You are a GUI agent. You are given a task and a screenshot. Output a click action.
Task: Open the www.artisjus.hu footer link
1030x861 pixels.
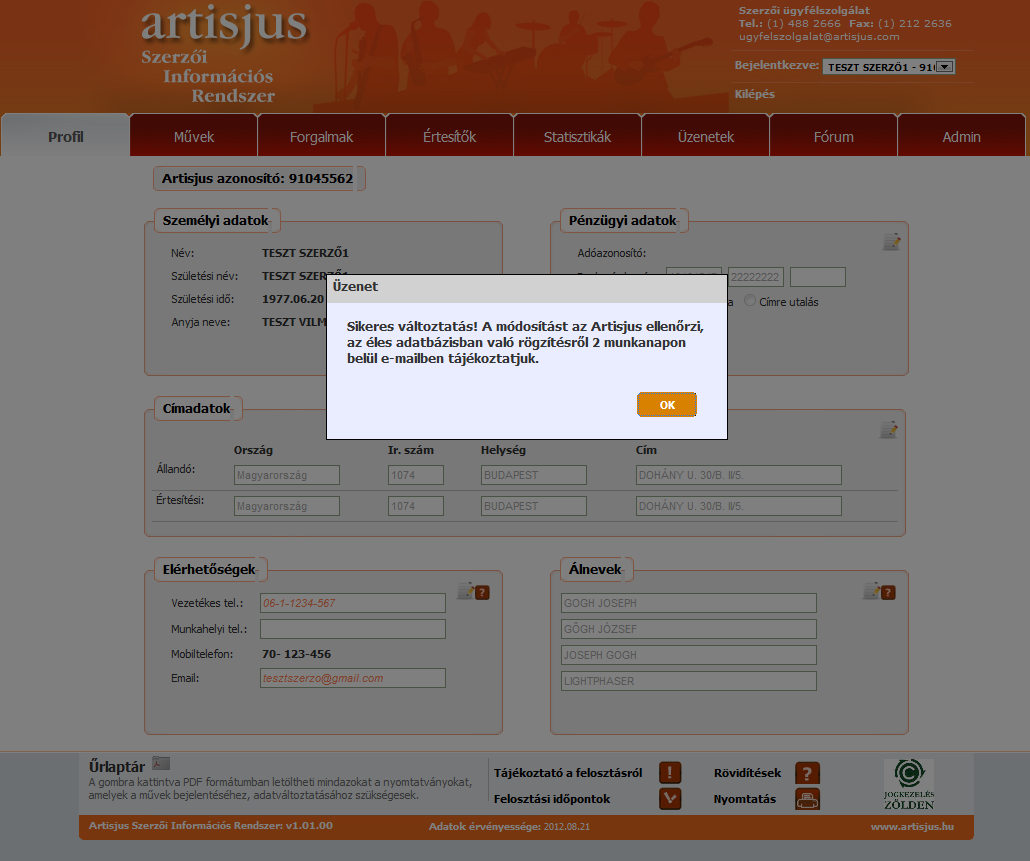[912, 827]
